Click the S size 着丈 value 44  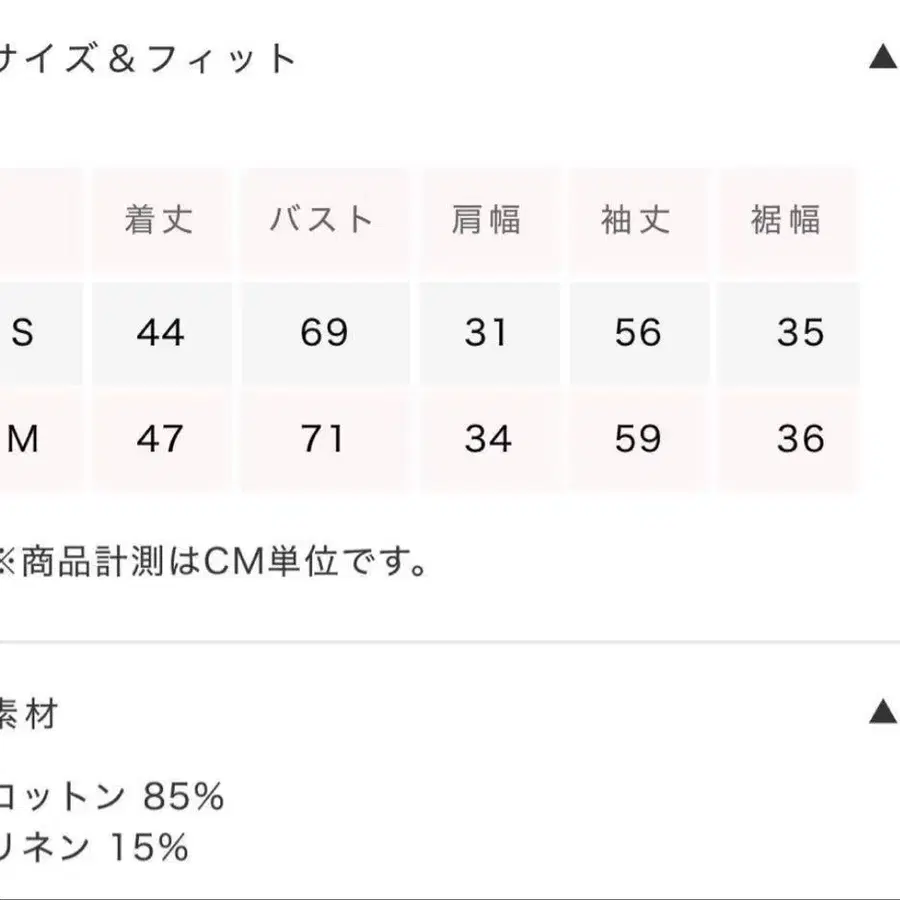coord(160,333)
